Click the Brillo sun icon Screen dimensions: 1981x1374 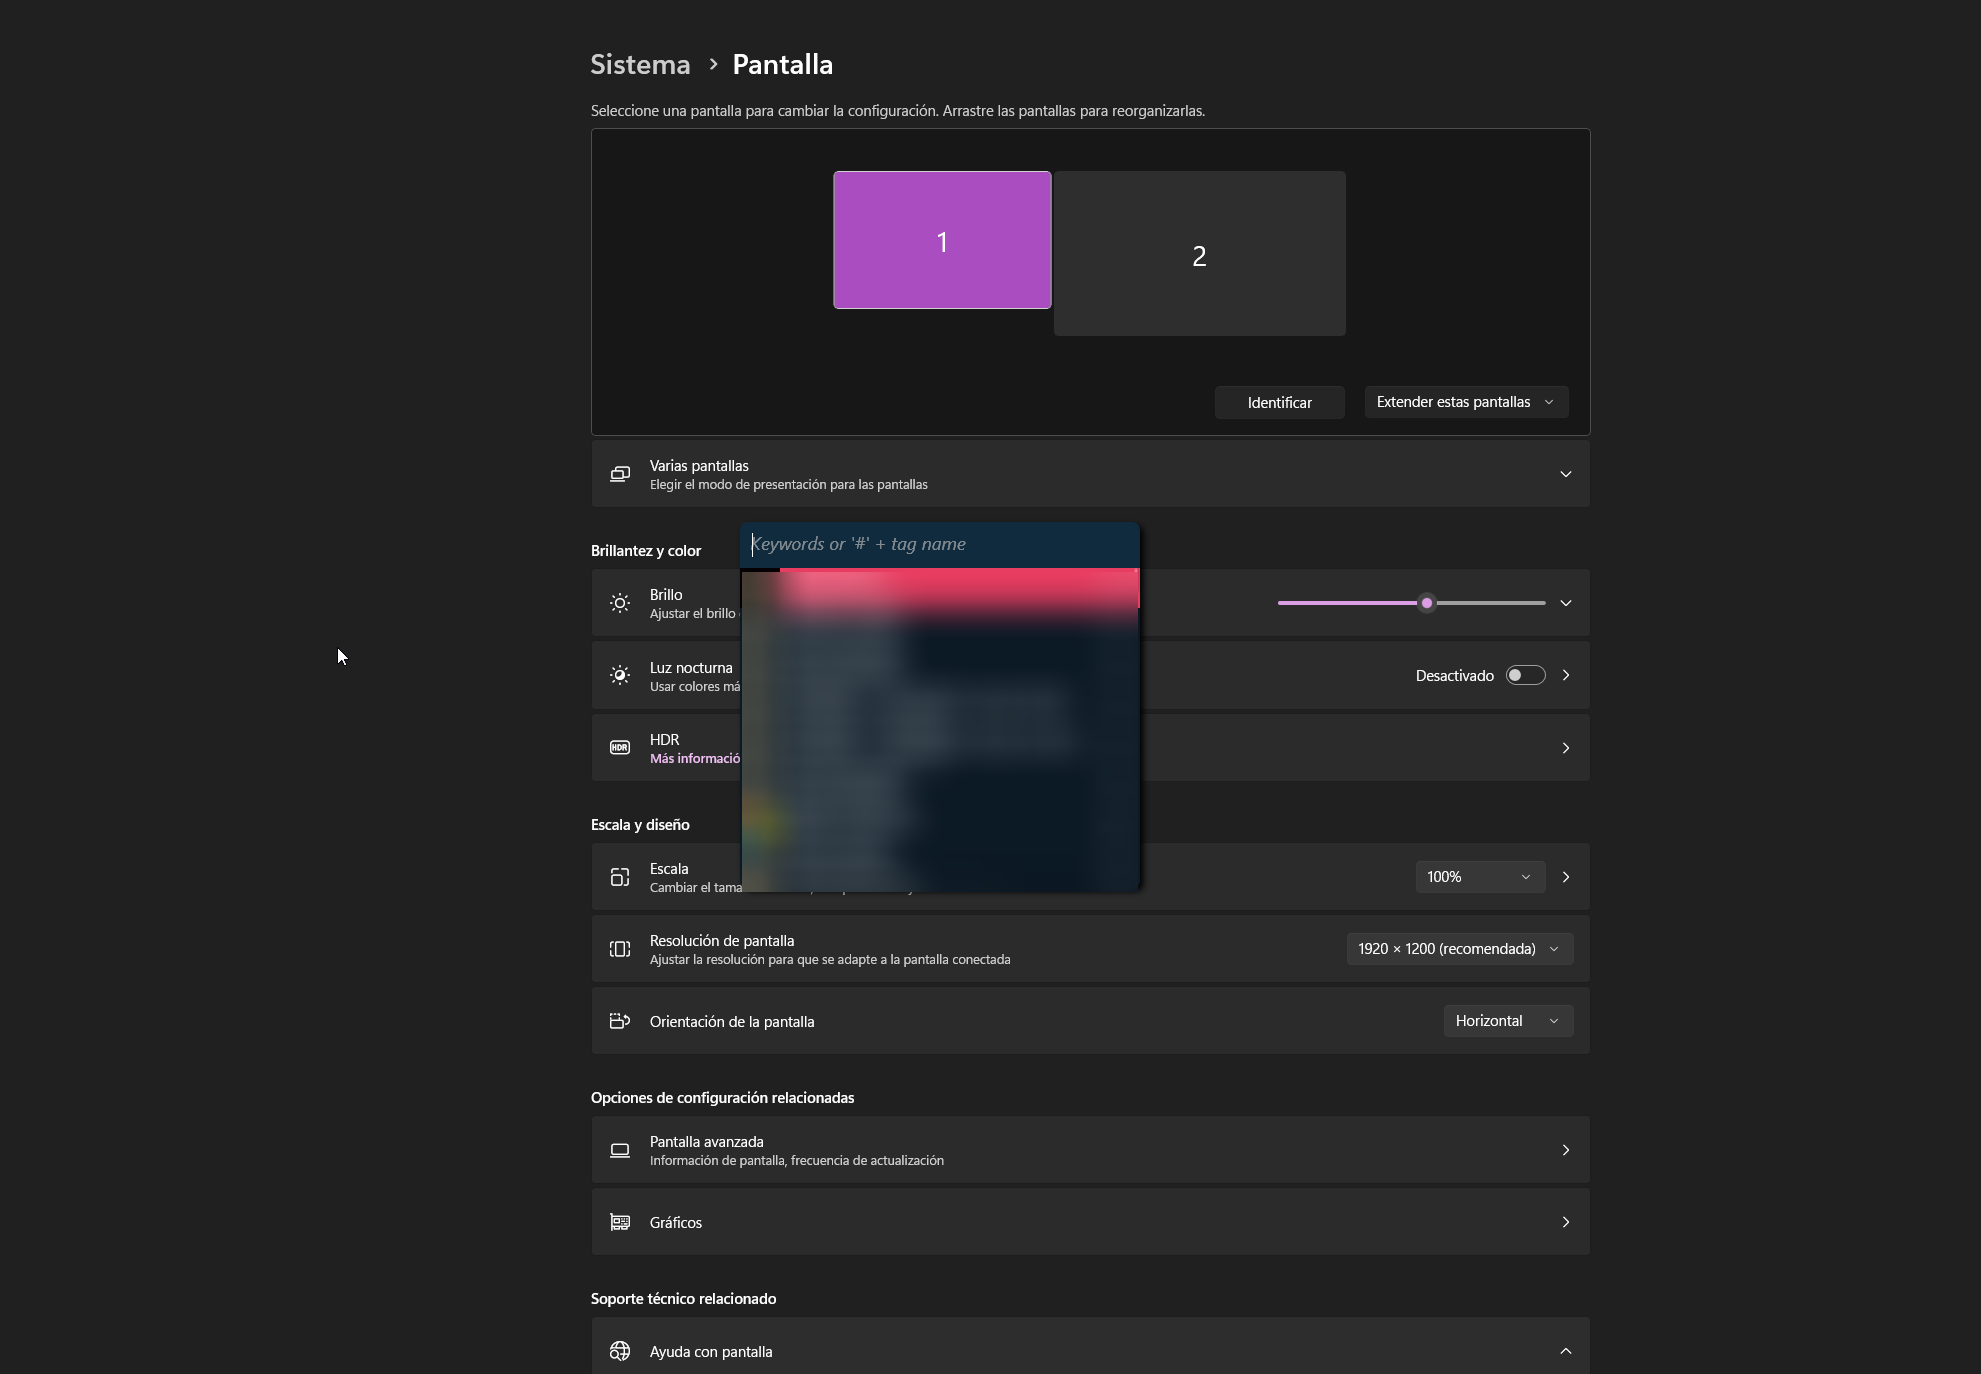[620, 603]
